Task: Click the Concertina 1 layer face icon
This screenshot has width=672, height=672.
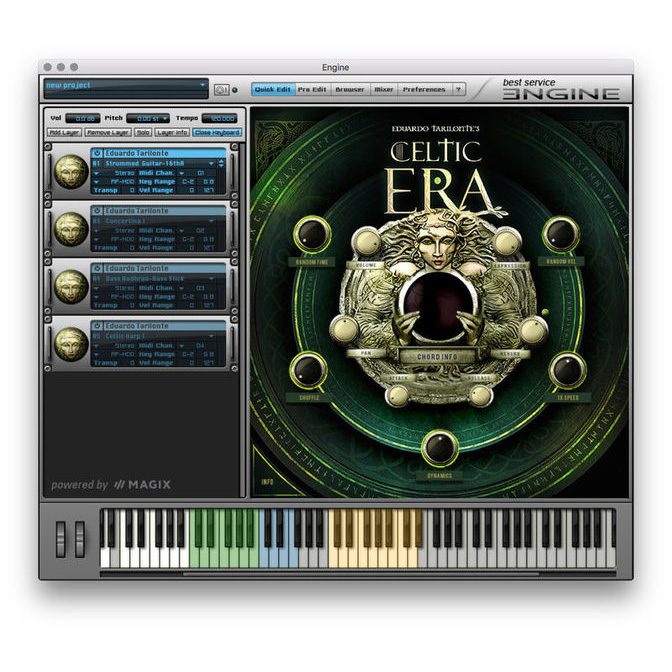Action: pos(71,229)
